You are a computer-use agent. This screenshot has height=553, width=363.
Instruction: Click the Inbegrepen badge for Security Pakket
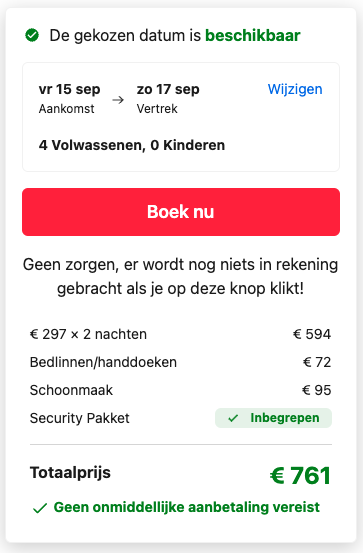(x=273, y=418)
